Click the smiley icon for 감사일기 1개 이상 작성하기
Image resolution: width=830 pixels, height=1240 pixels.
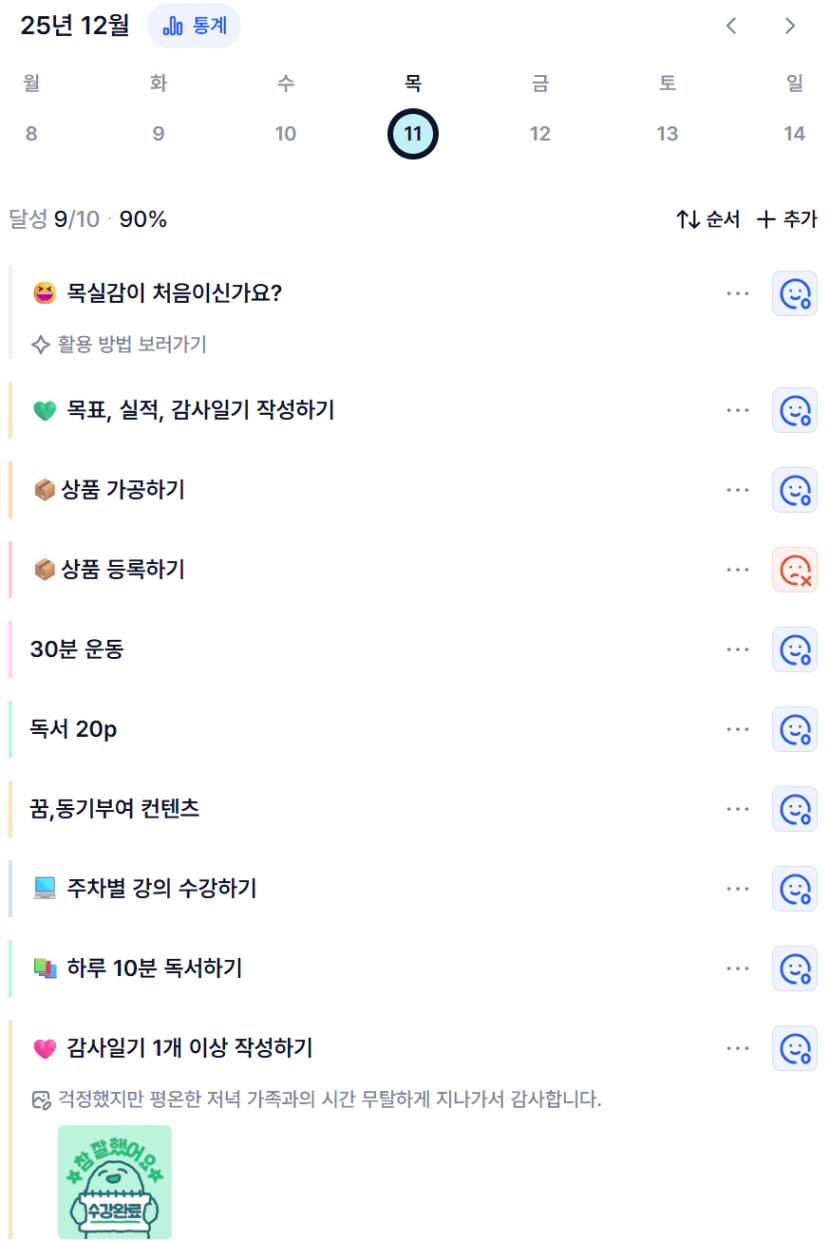coord(794,1048)
